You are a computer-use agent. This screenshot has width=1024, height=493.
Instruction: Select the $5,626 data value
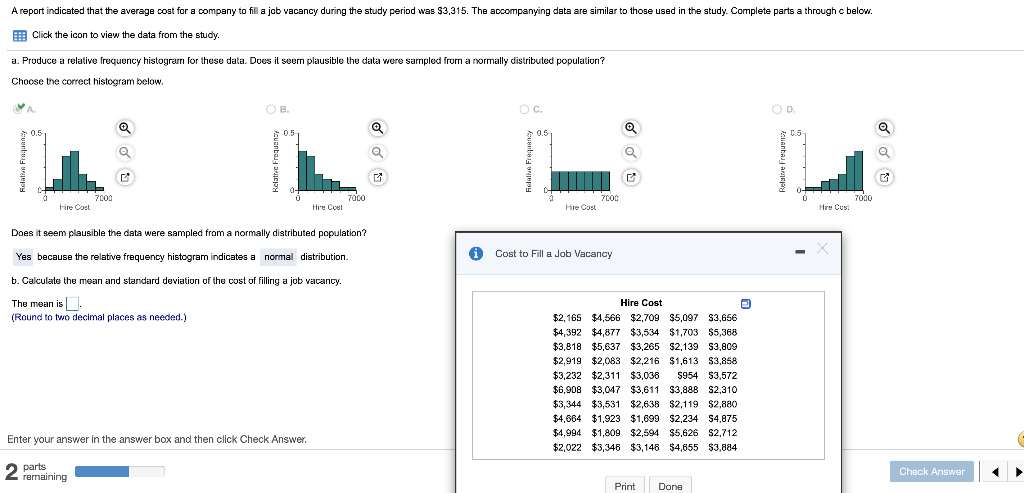(x=684, y=433)
